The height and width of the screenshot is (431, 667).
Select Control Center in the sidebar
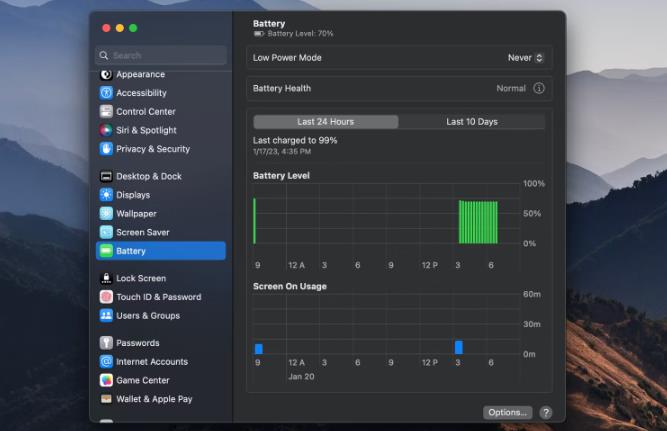click(161, 111)
